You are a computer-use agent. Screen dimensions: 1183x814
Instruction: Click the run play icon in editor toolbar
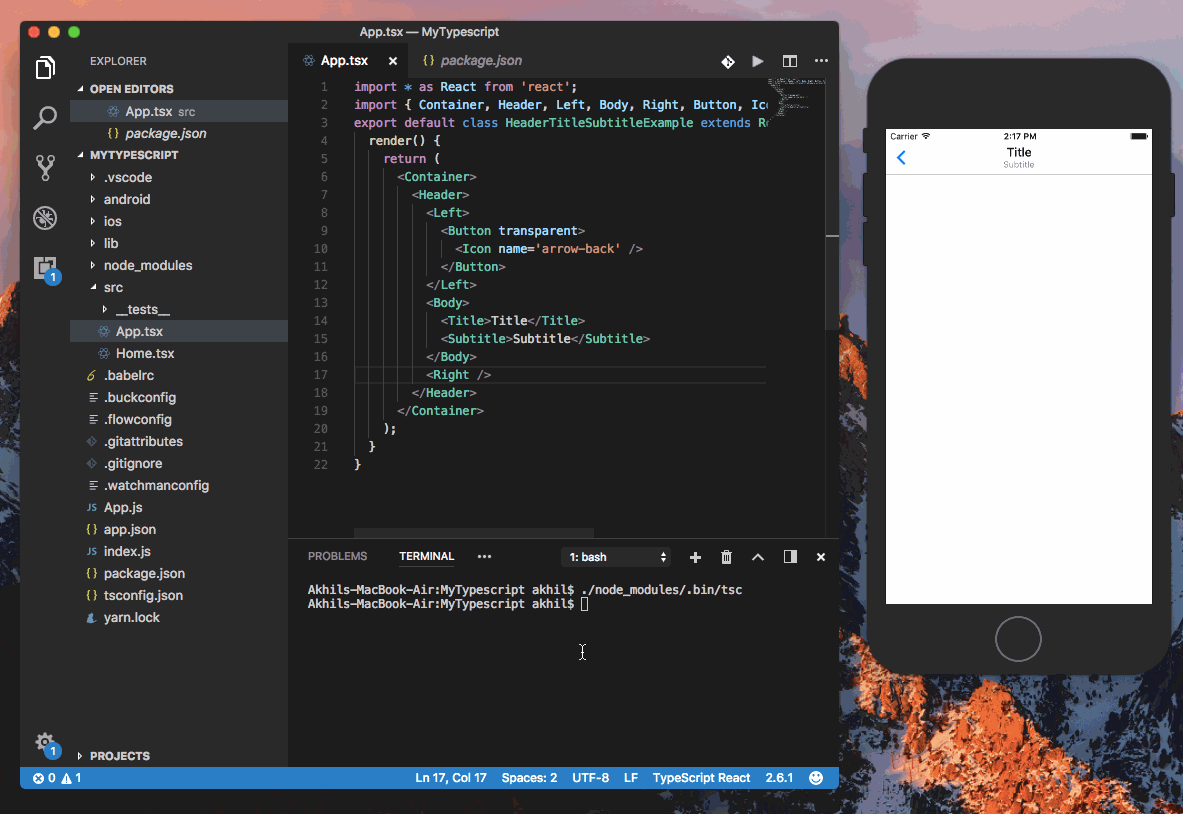(x=757, y=61)
